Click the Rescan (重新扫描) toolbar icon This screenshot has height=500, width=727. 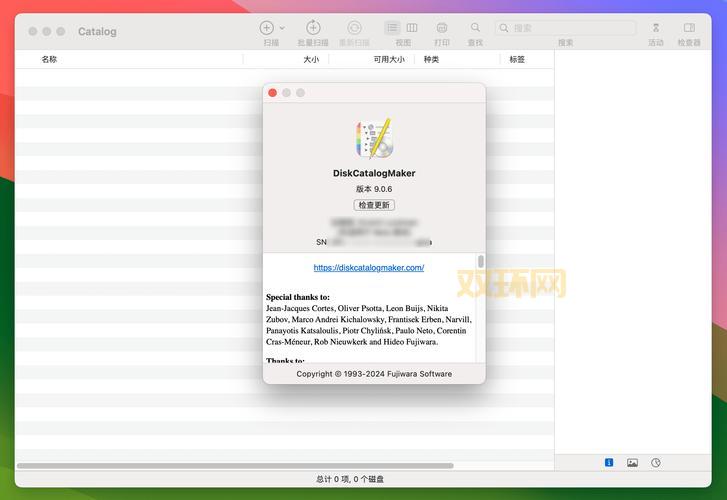[x=354, y=28]
